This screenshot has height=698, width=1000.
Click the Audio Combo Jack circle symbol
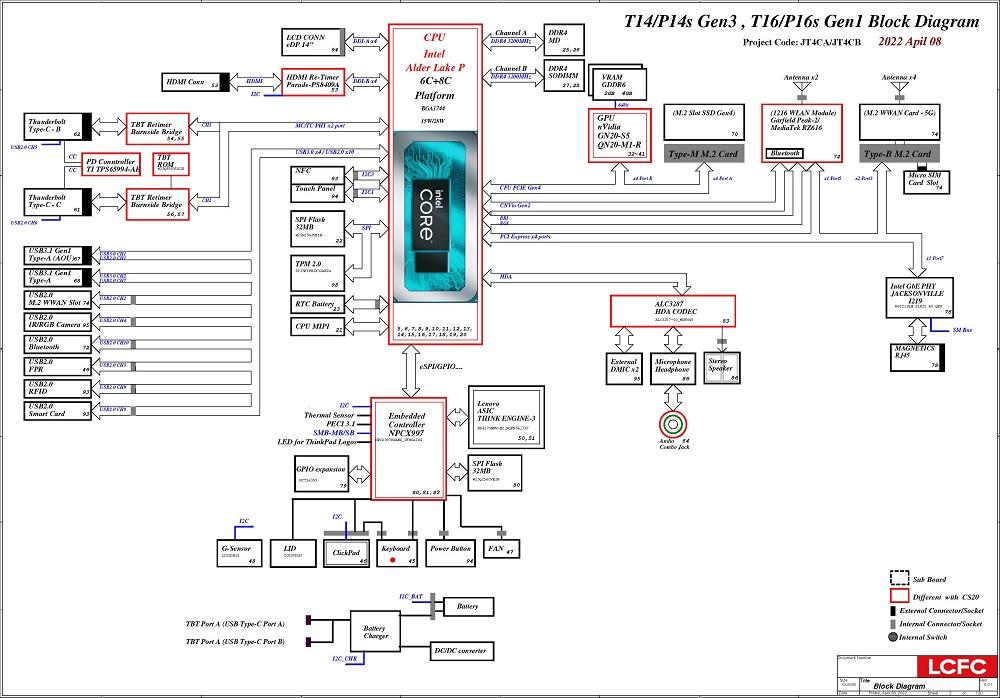point(673,424)
